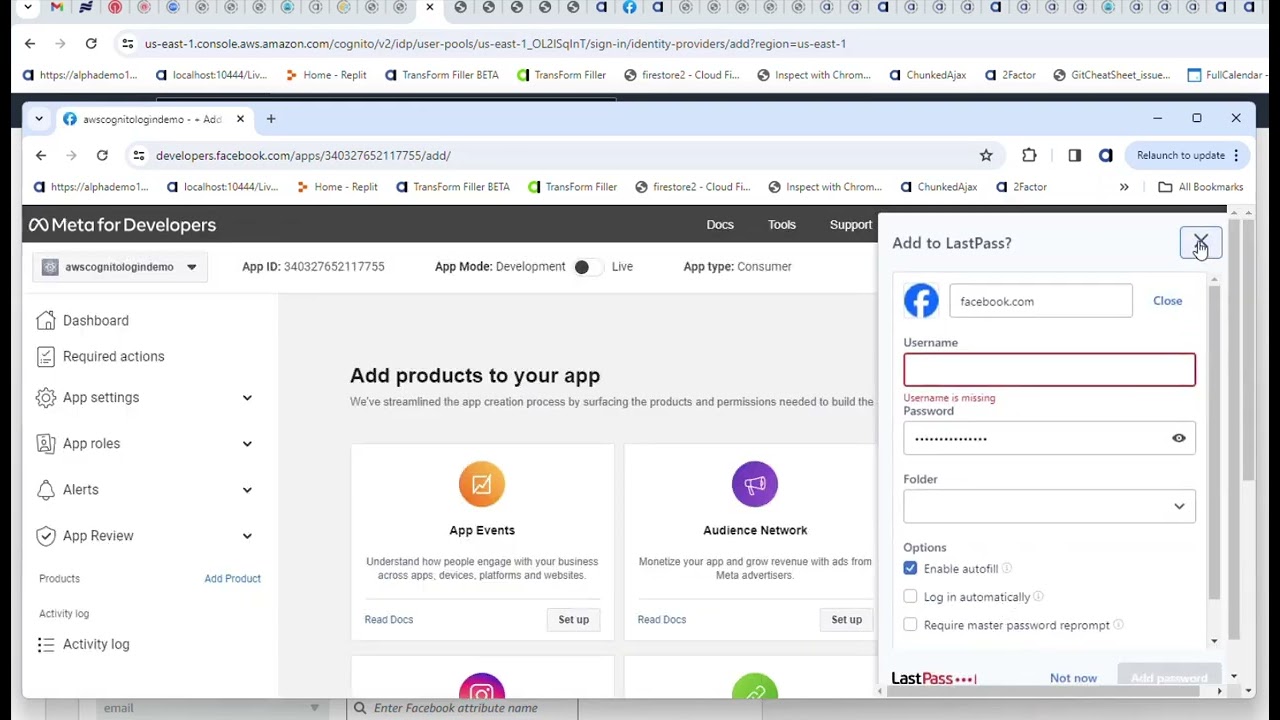This screenshot has height=720, width=1280.
Task: Click the Close link in LastPass dialog
Action: pos(1167,300)
